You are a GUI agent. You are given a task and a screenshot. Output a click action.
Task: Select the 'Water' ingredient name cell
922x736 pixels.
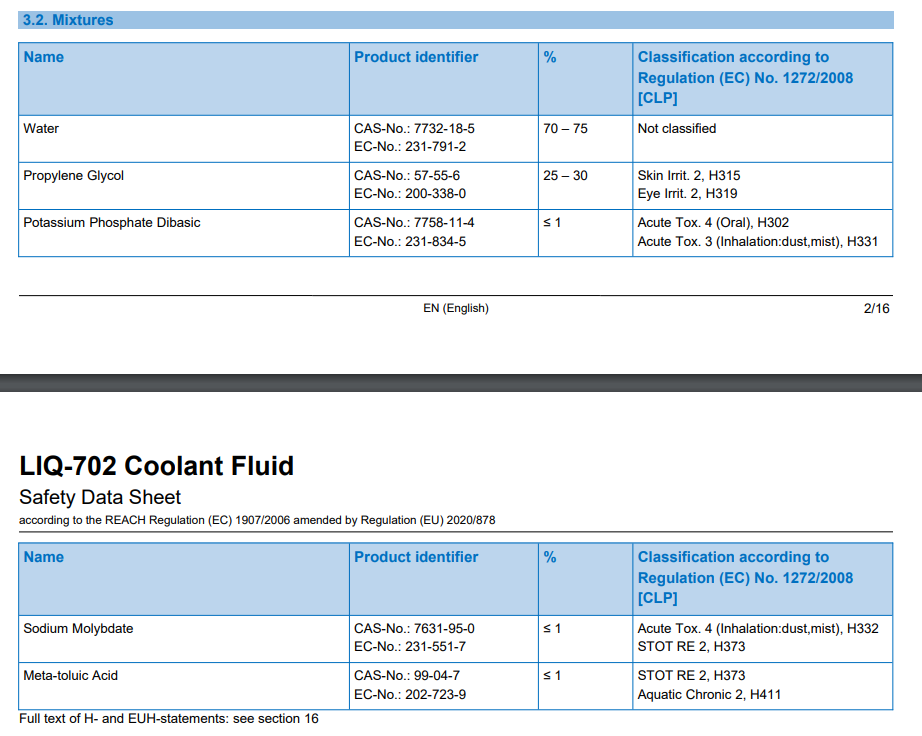183,139
